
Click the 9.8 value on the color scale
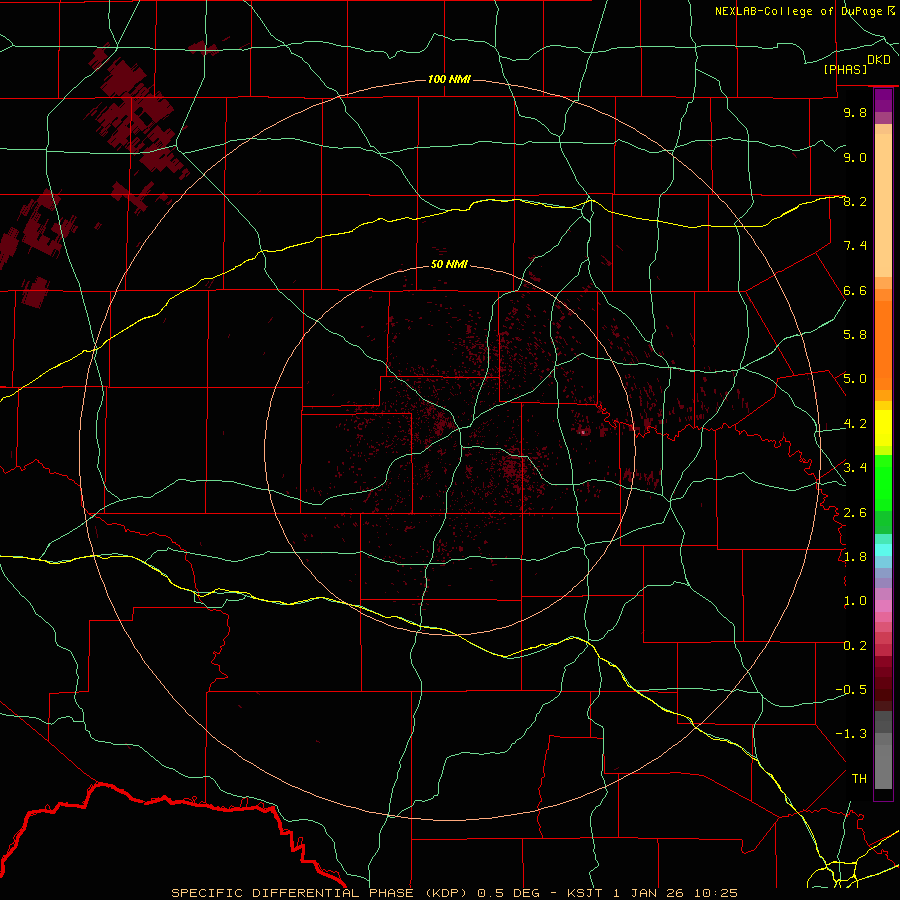pos(855,112)
